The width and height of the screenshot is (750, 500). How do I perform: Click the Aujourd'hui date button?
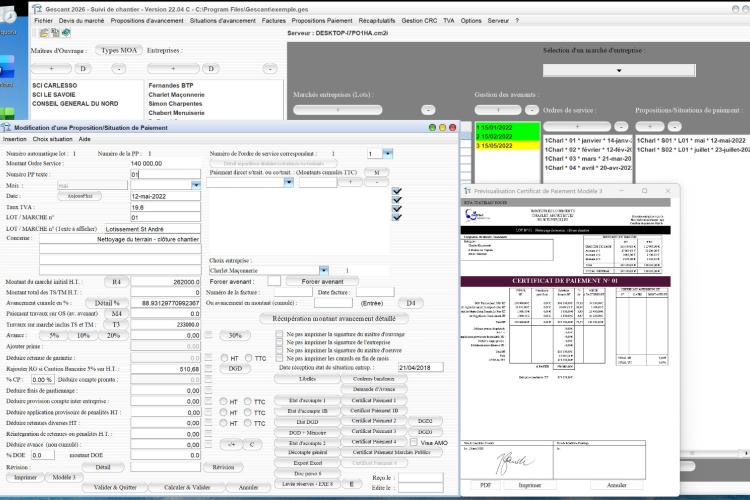click(x=79, y=196)
